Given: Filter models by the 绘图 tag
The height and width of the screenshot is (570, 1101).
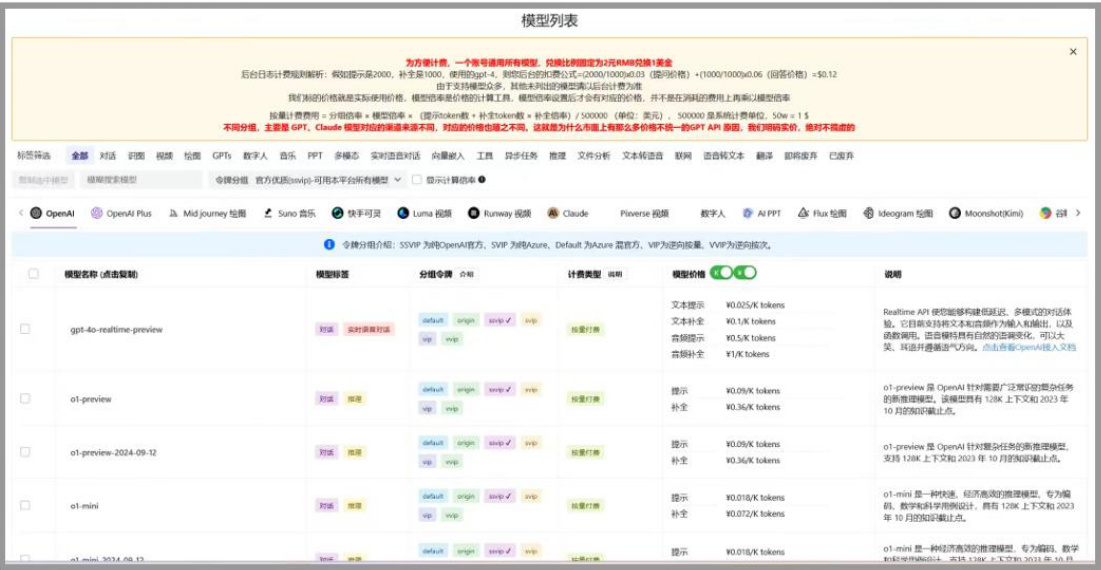Looking at the screenshot, I should (192, 156).
